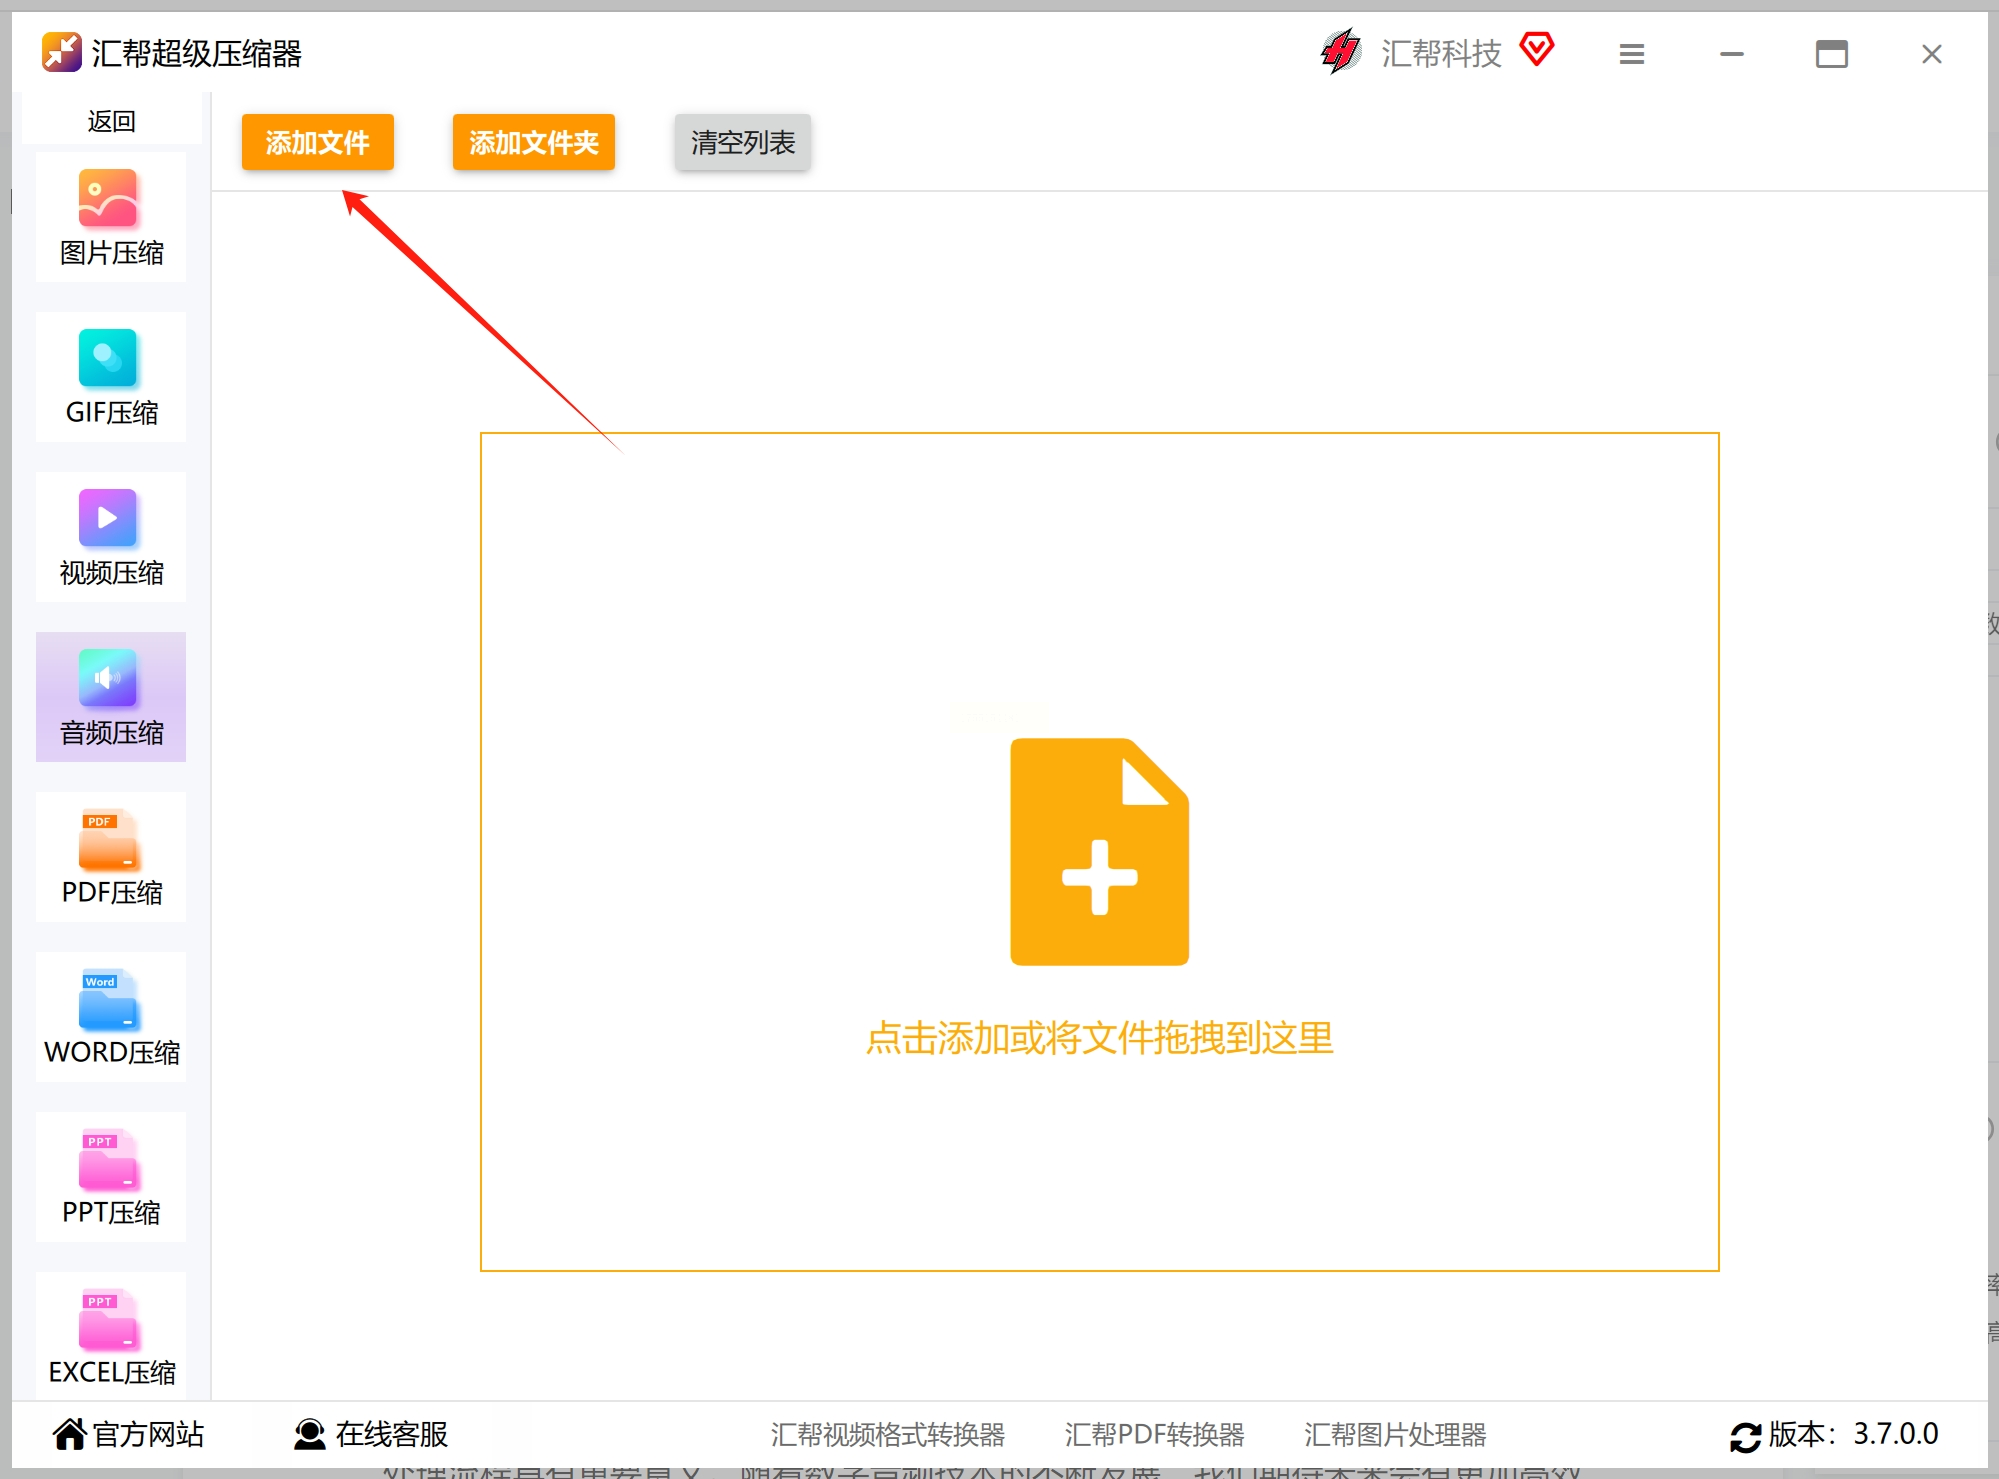Clear the list with 清空列表
Image resolution: width=1999 pixels, height=1479 pixels.
coord(743,142)
